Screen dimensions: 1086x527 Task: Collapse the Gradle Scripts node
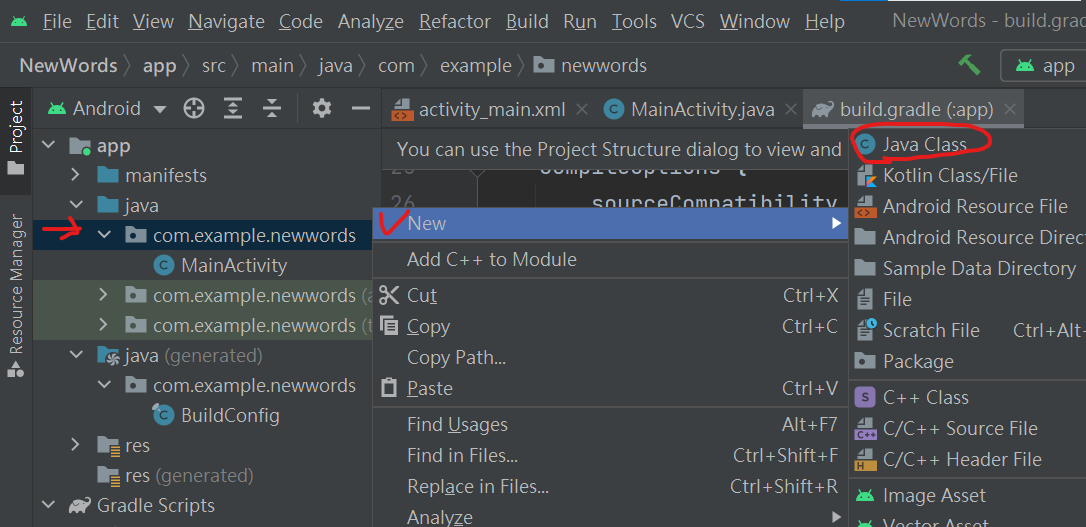pyautogui.click(x=48, y=506)
